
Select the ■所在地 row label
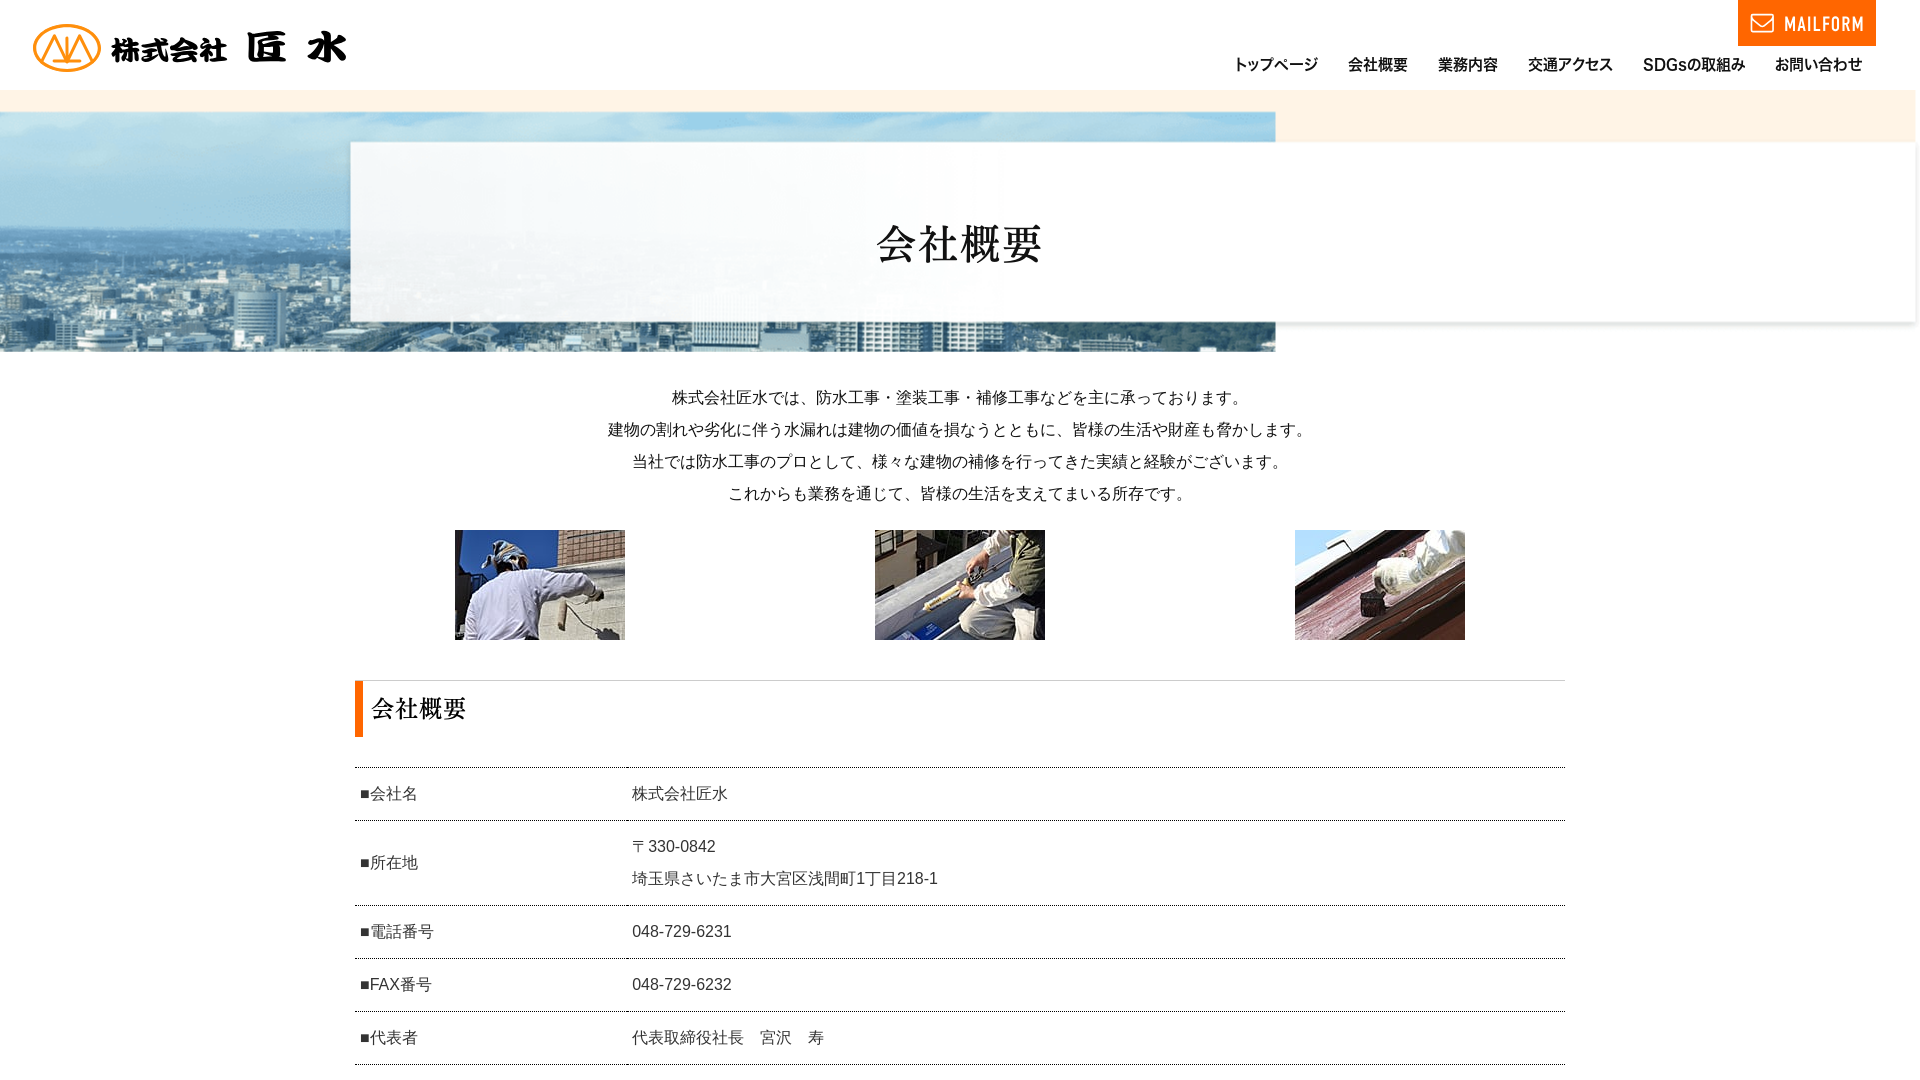[389, 863]
